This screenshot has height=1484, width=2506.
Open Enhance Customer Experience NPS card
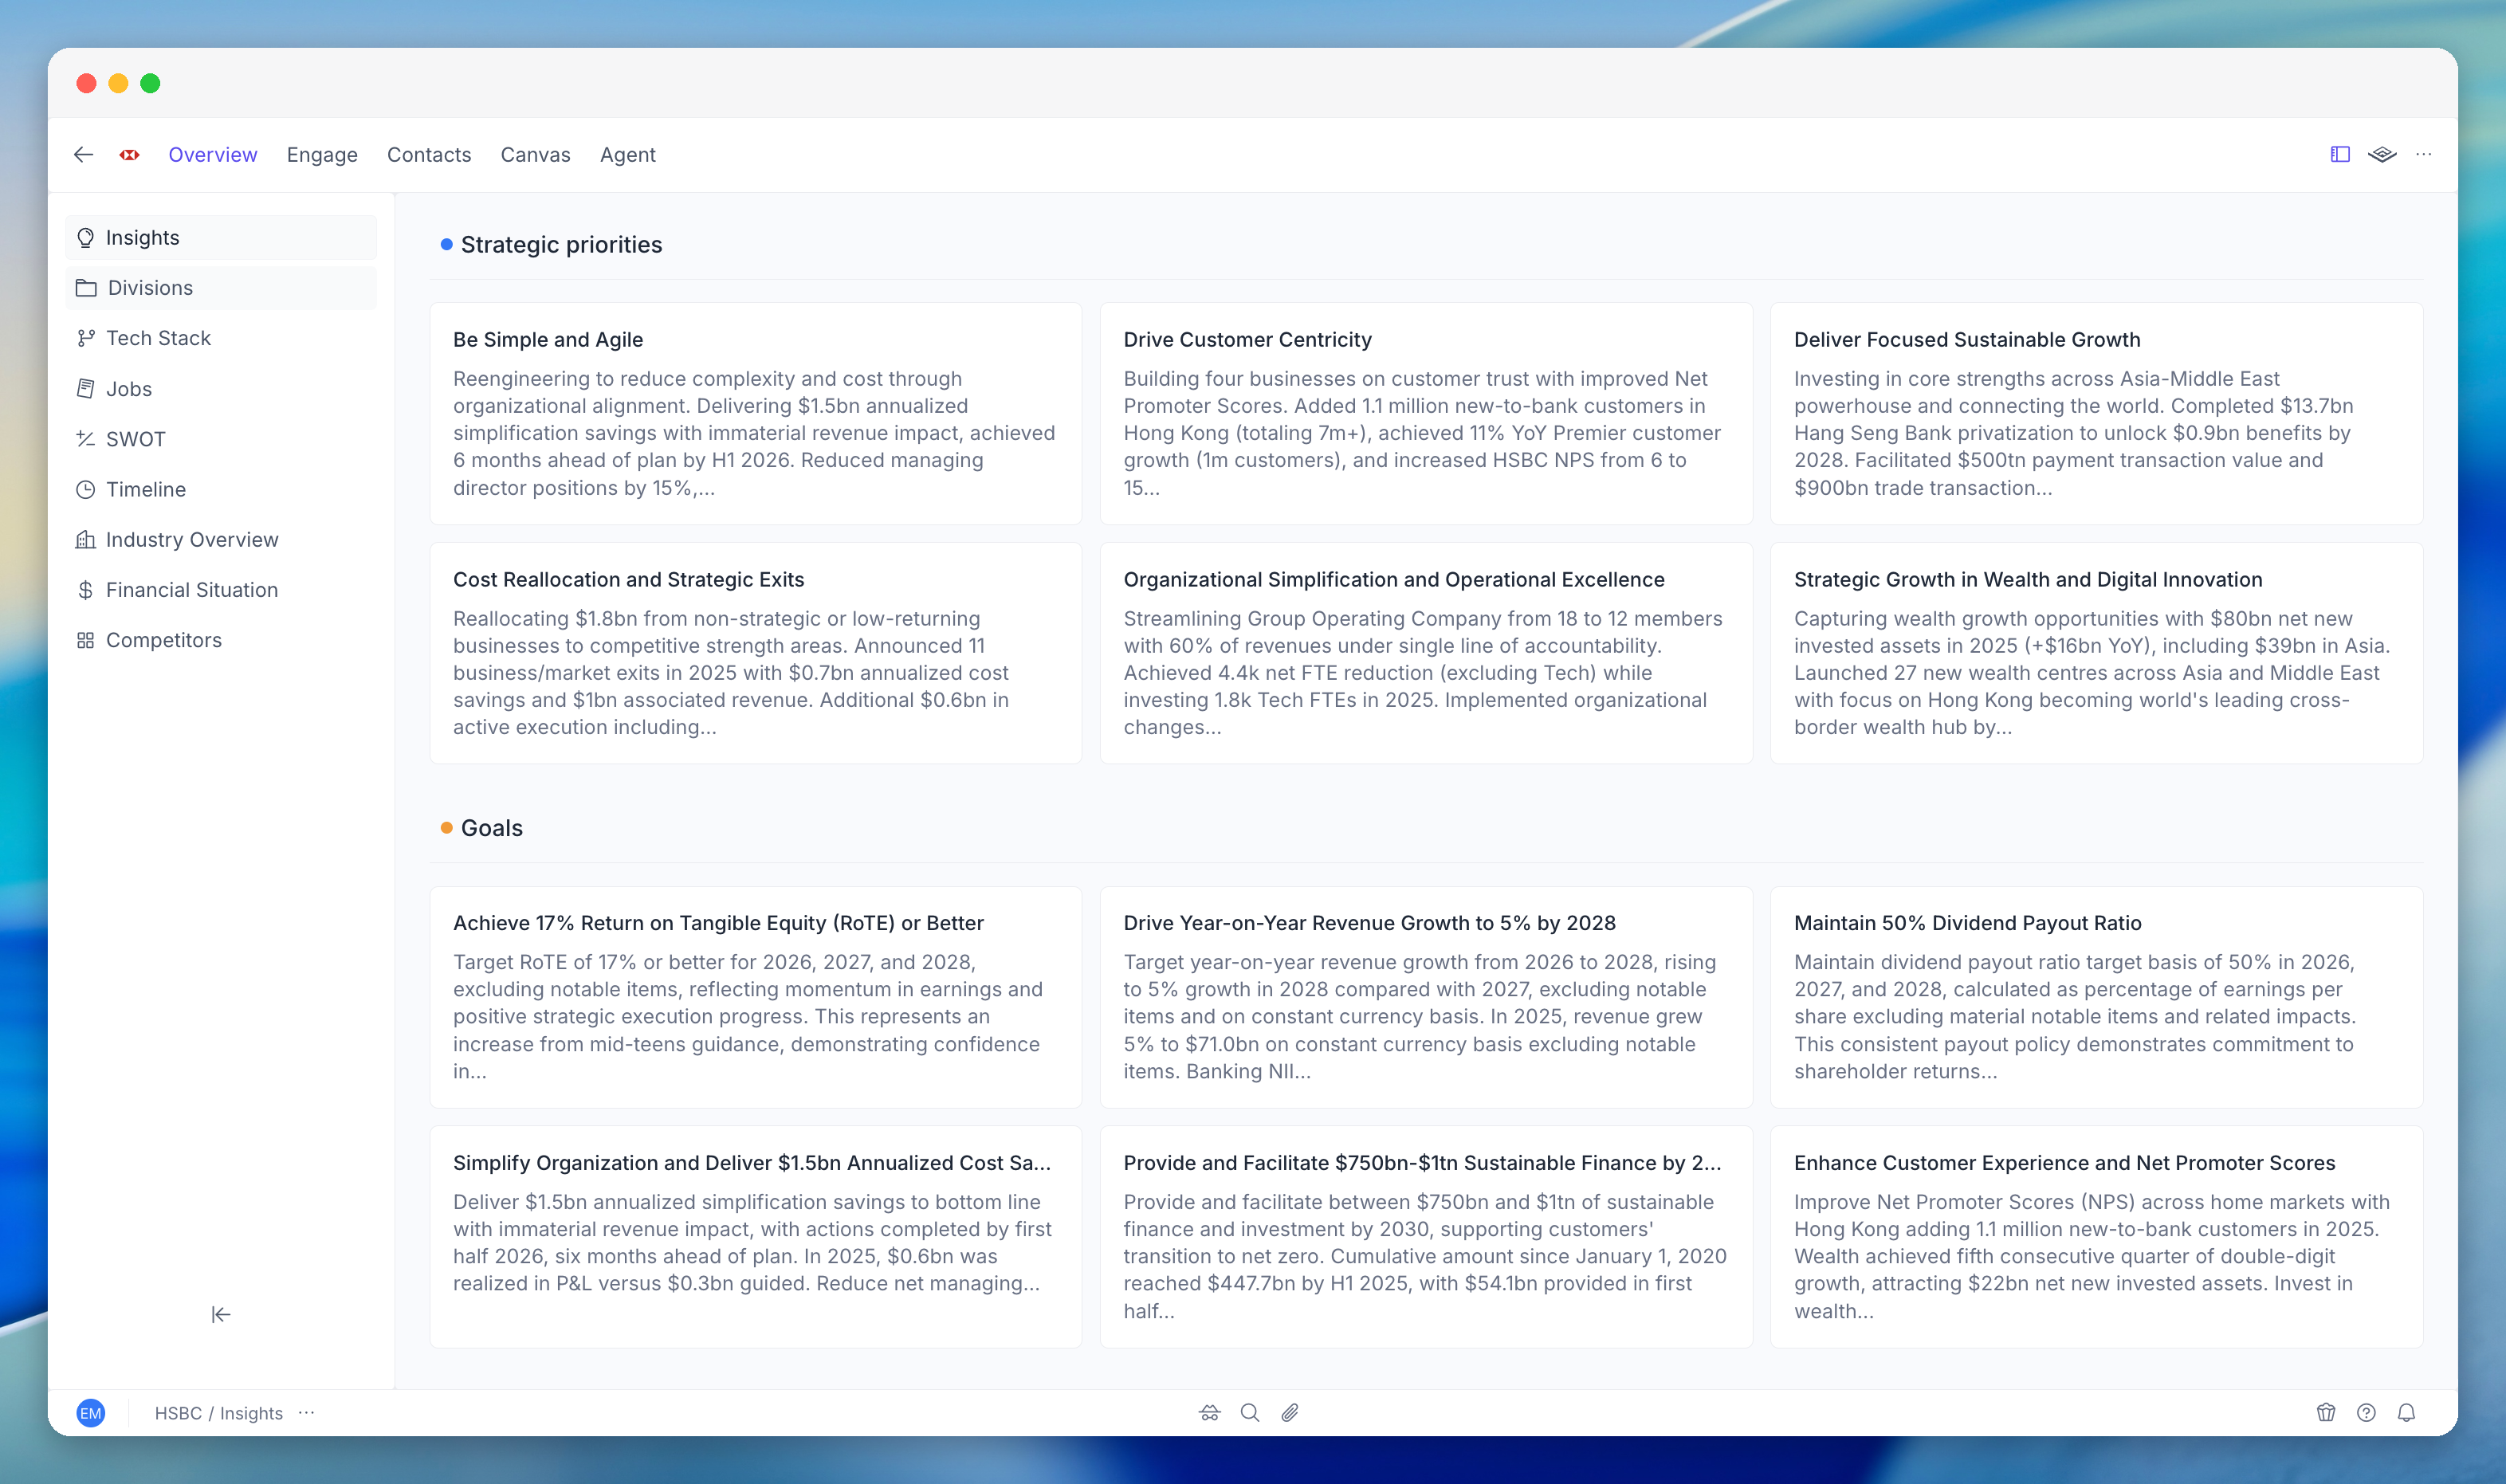2096,1237
